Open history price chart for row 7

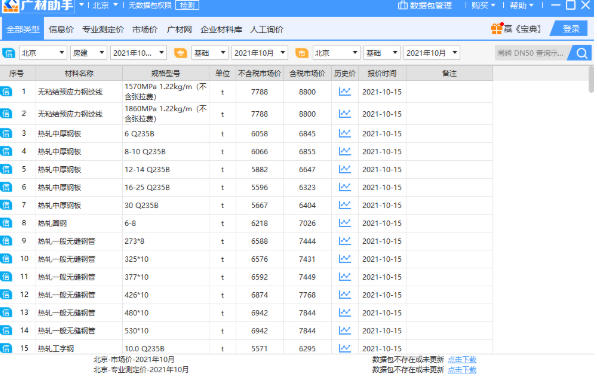tap(345, 205)
